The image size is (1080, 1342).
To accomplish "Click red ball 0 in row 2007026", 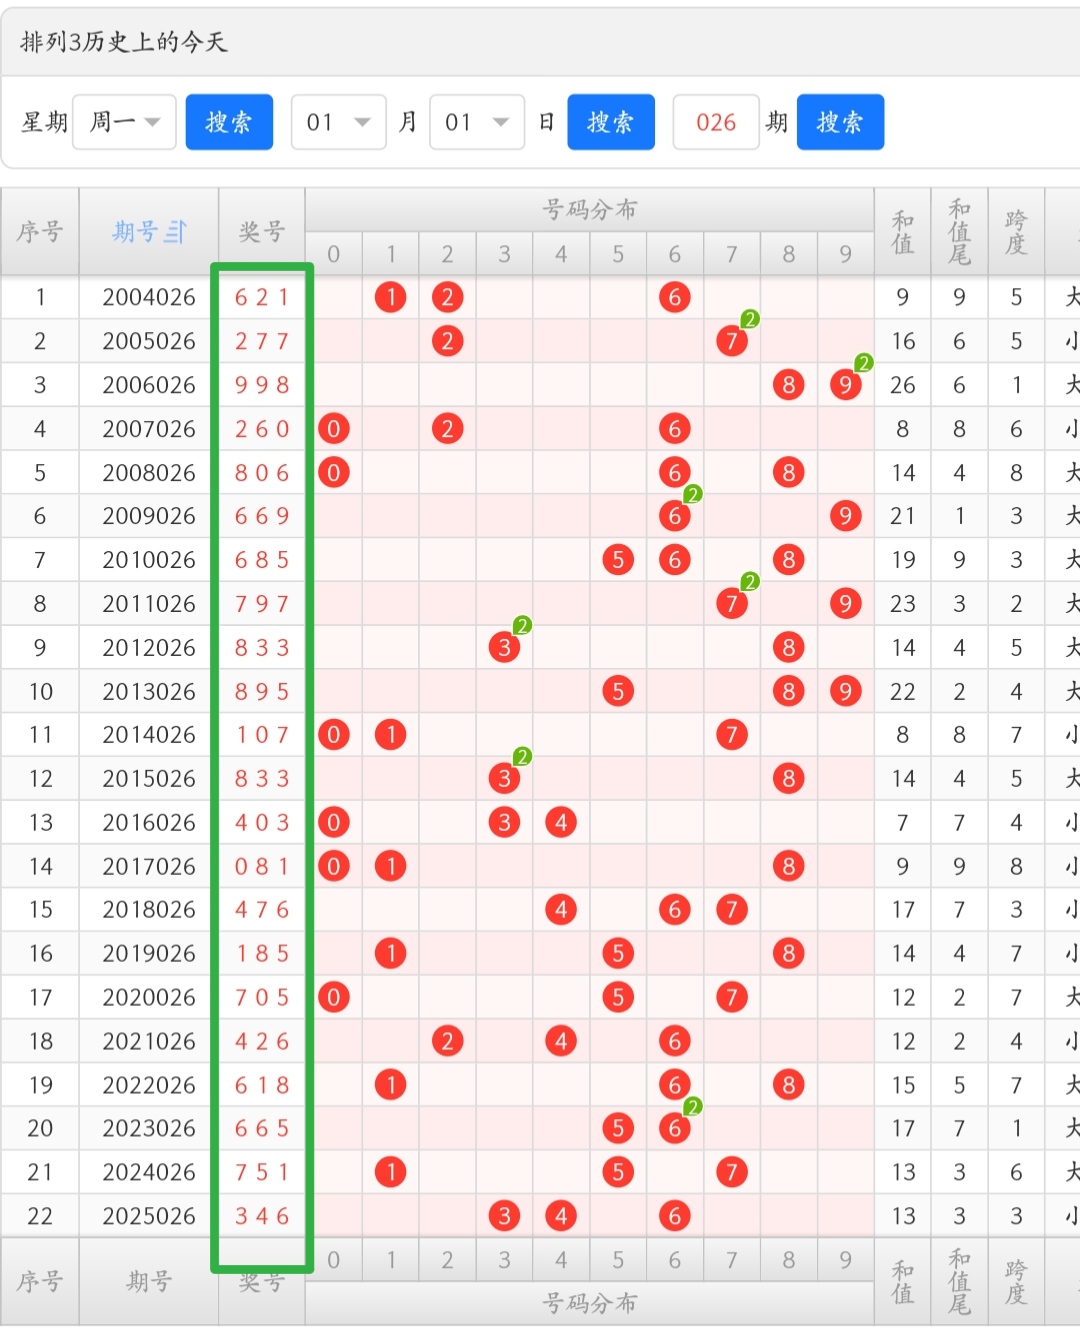I will [334, 429].
